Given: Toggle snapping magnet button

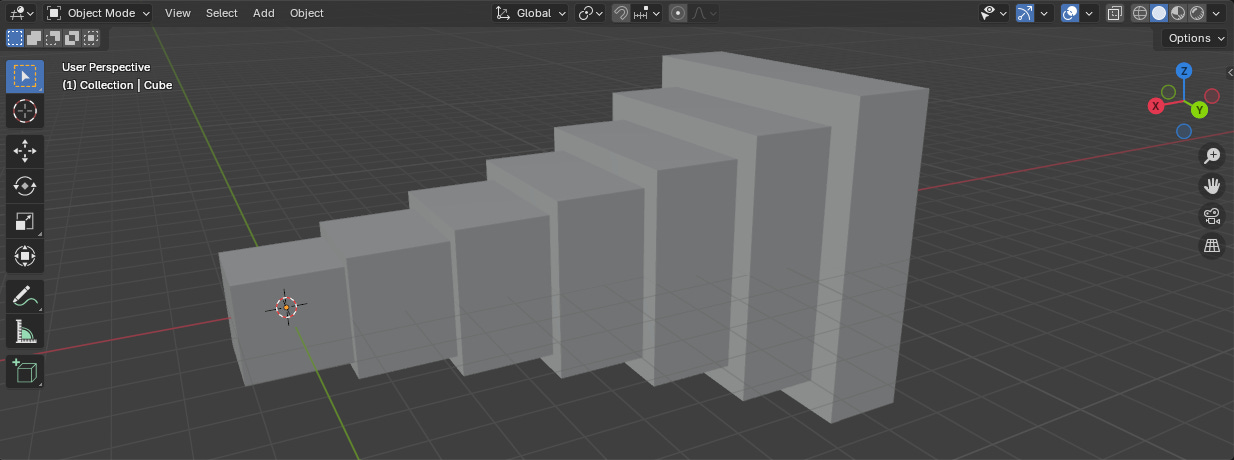Looking at the screenshot, I should tap(621, 13).
